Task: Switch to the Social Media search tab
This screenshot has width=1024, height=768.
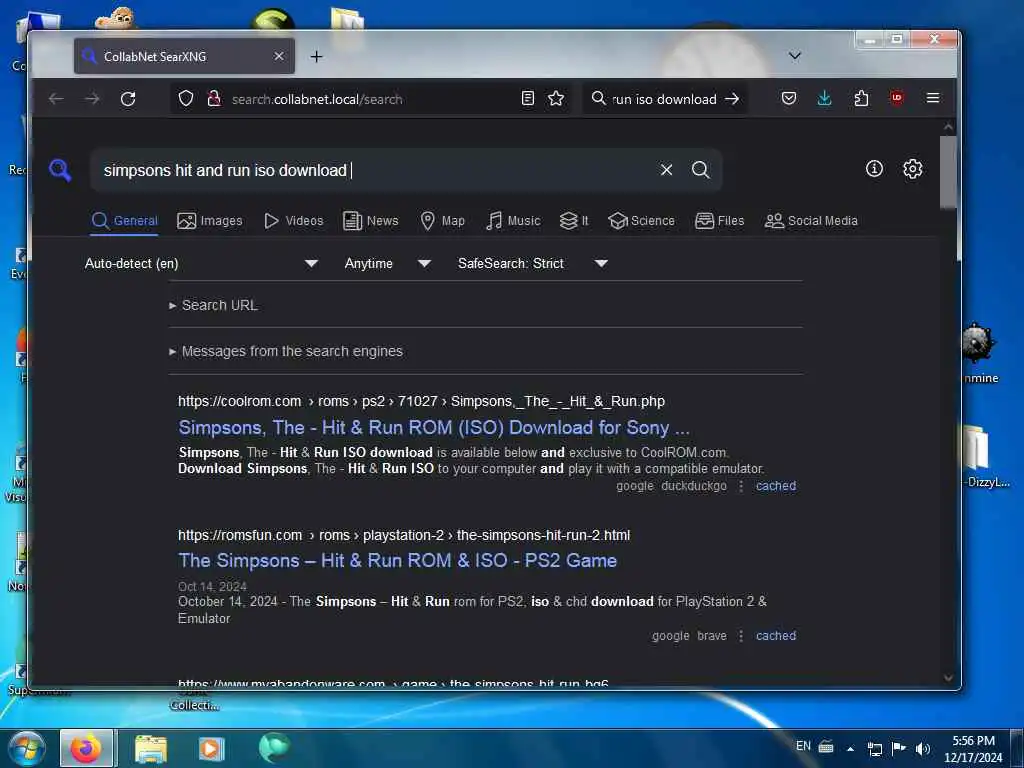Action: point(811,221)
